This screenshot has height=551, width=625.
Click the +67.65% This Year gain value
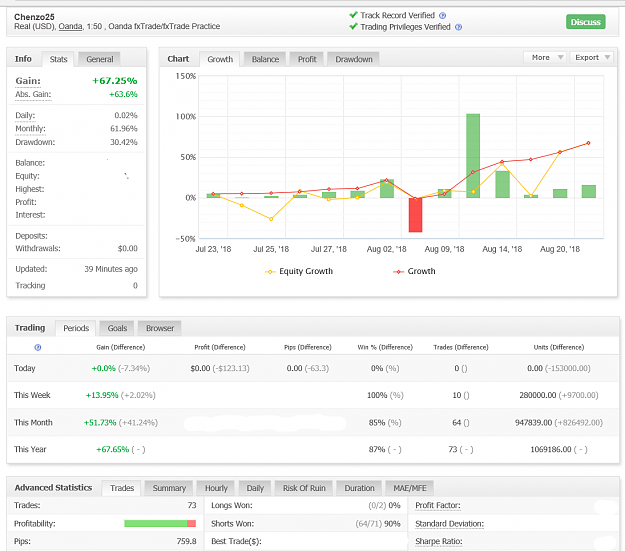tap(113, 449)
